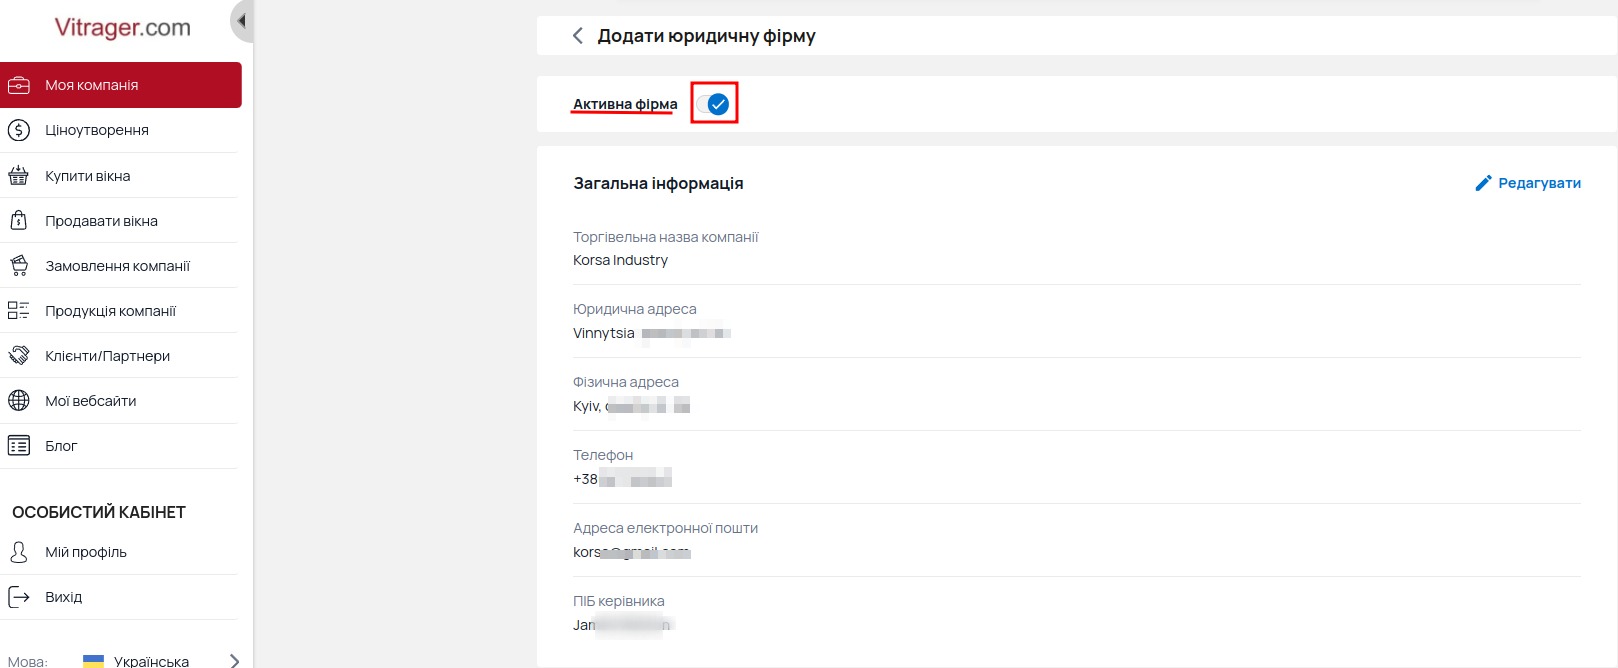Click the news icon for Блог
Viewport: 1618px width, 668px height.
pyautogui.click(x=19, y=446)
